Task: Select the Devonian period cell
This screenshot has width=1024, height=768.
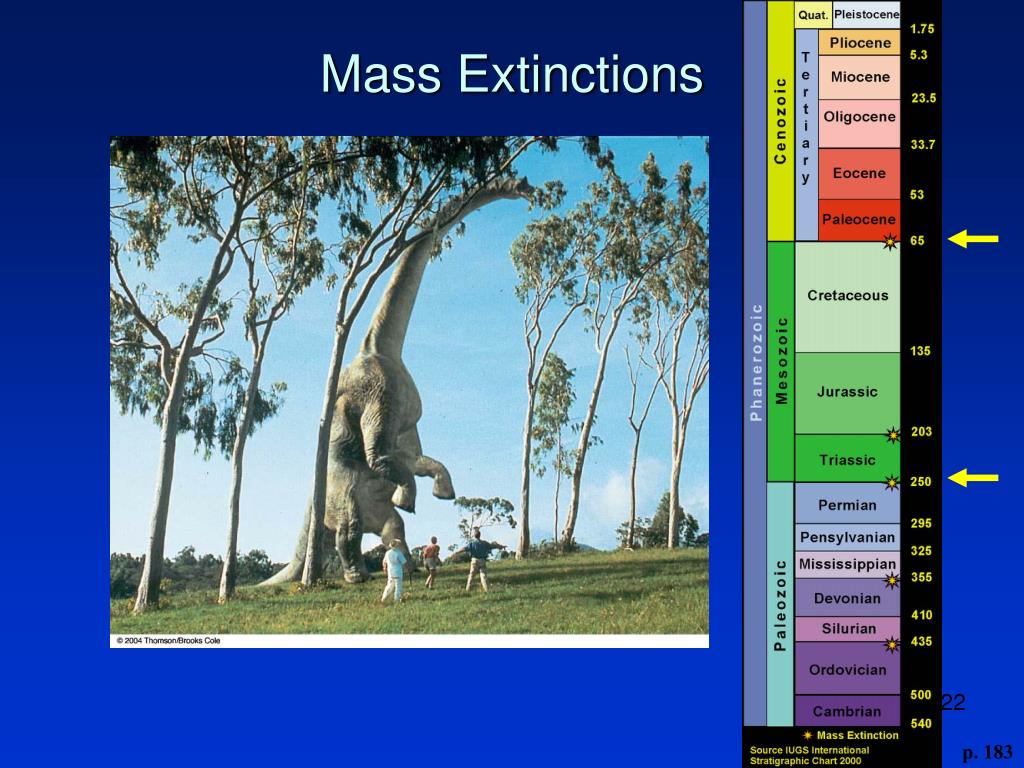Action: coord(848,598)
